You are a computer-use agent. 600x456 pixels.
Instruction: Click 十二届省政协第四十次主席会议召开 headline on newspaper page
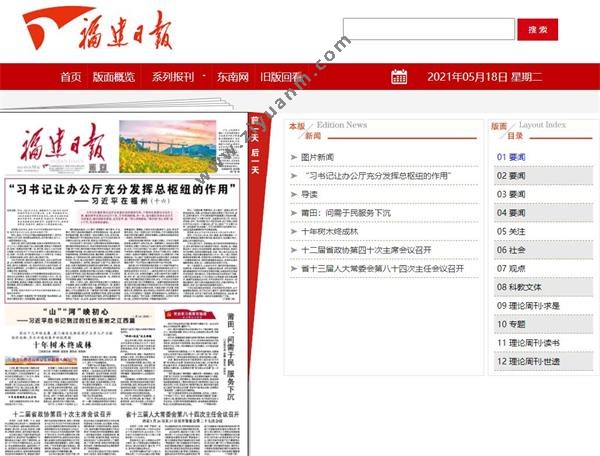62,414
